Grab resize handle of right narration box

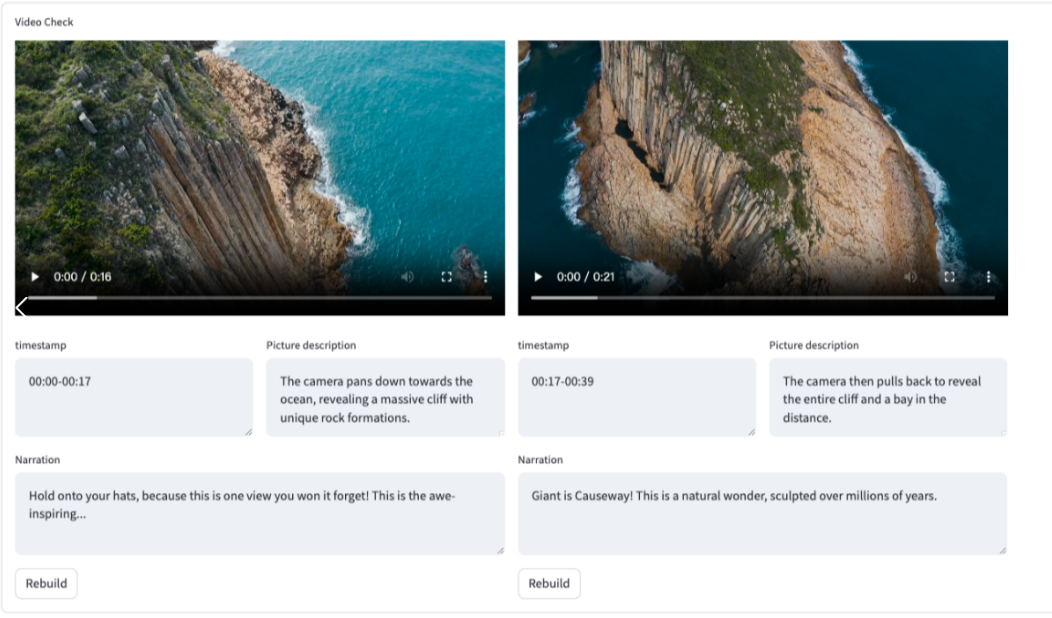(1002, 550)
